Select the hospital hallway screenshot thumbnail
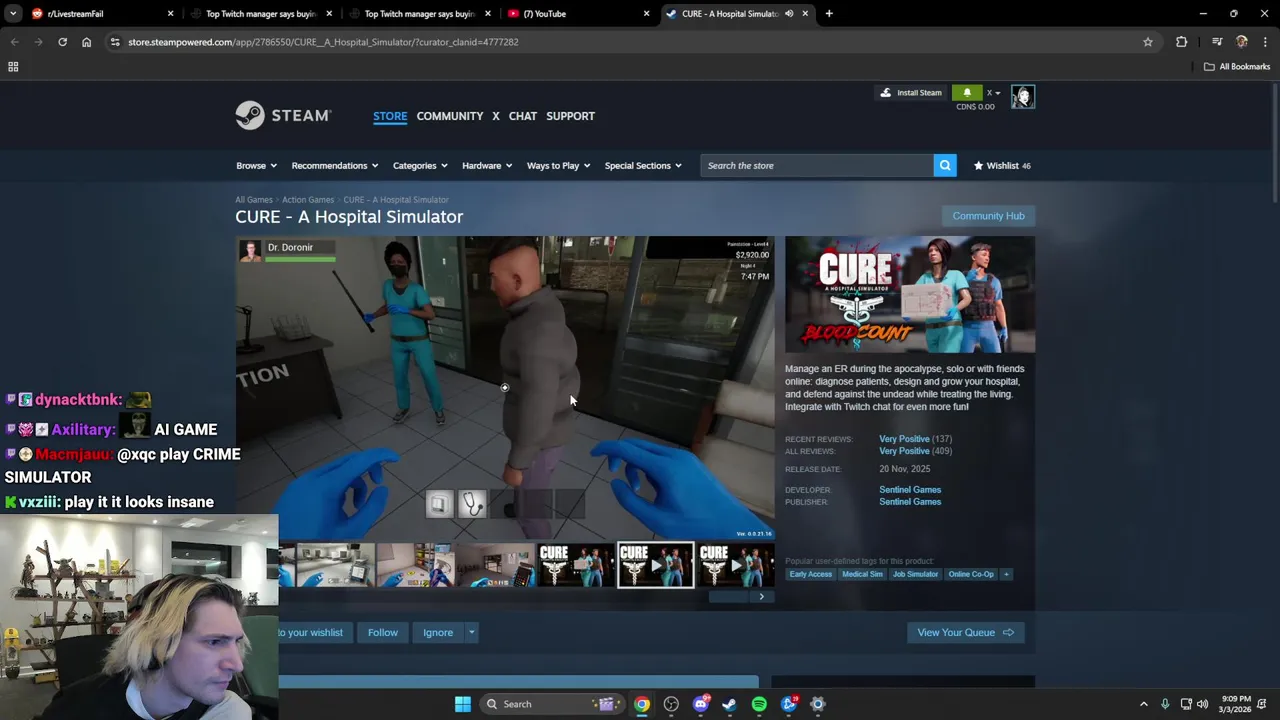This screenshot has height=720, width=1280. (x=336, y=565)
